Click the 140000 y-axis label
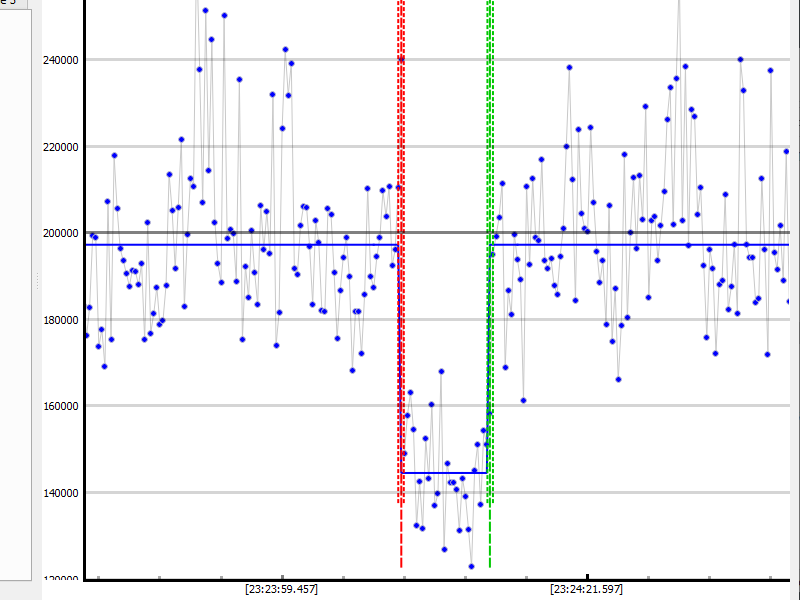The height and width of the screenshot is (600, 800). click(x=60, y=493)
